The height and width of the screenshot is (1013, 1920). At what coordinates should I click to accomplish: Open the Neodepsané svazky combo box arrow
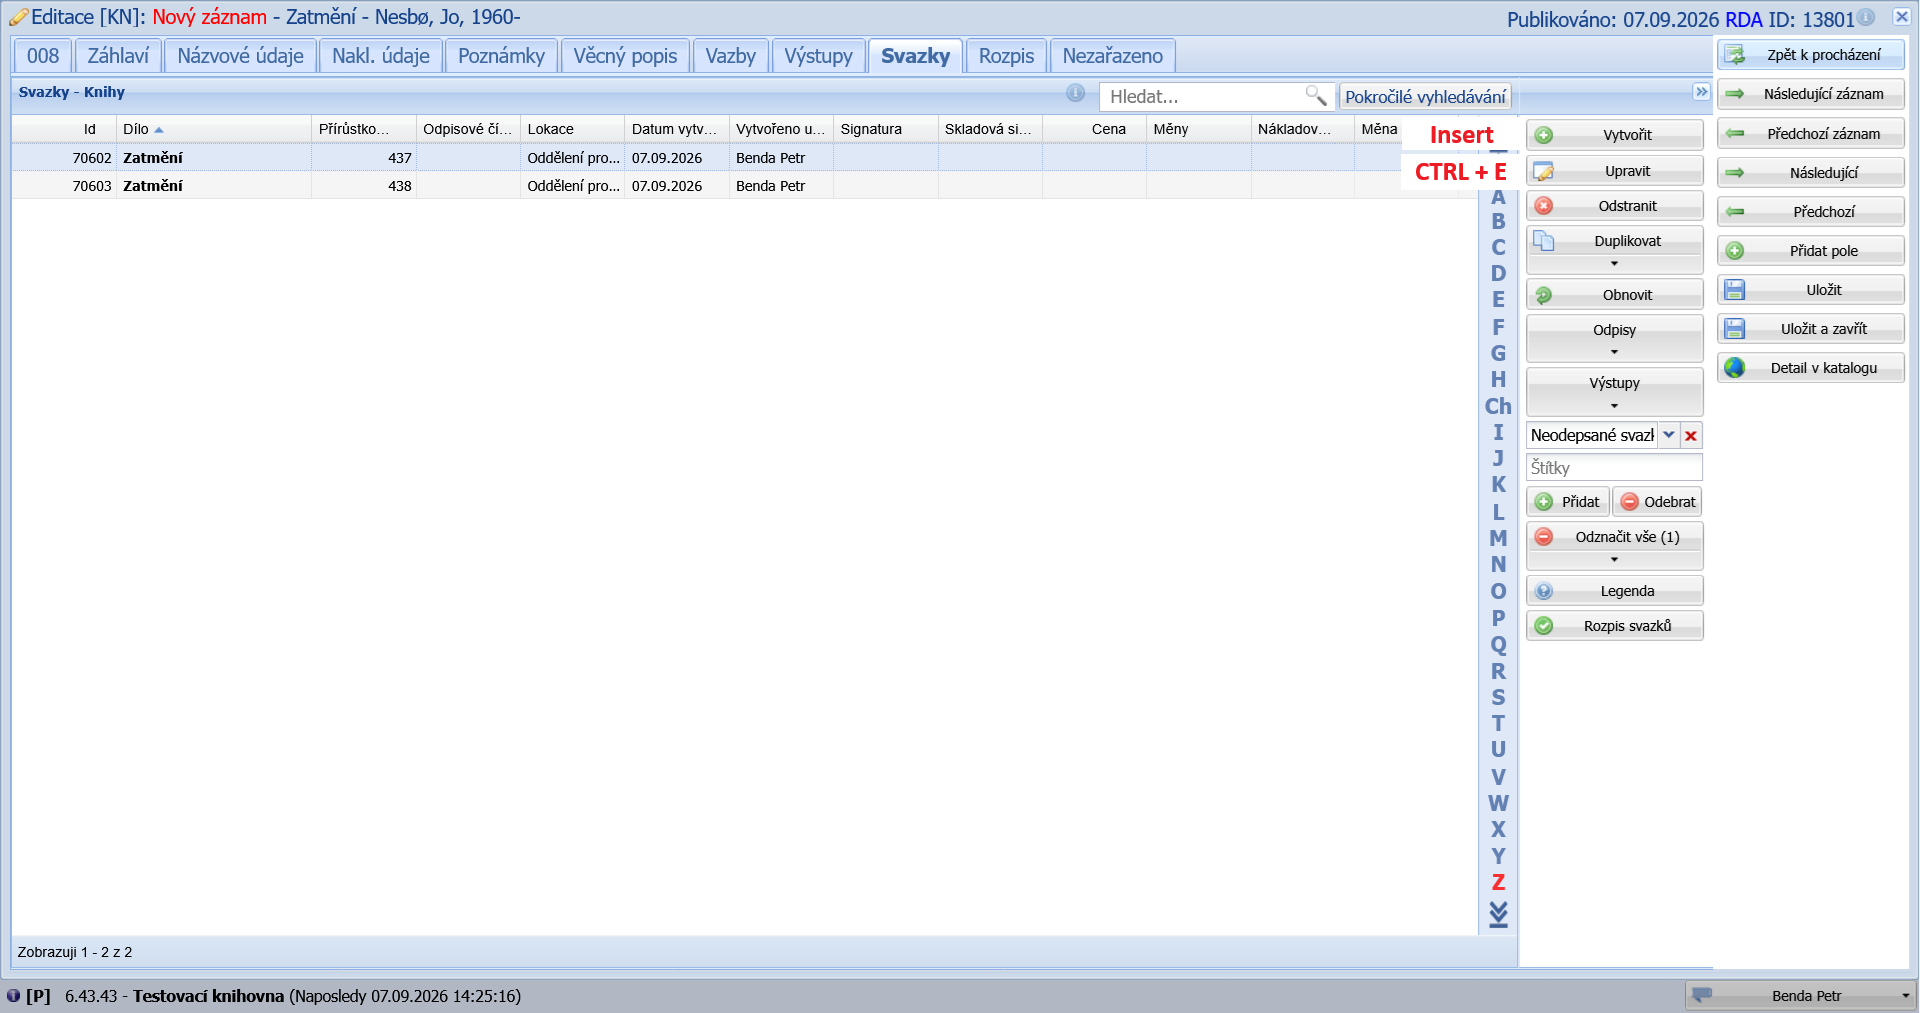pyautogui.click(x=1669, y=435)
